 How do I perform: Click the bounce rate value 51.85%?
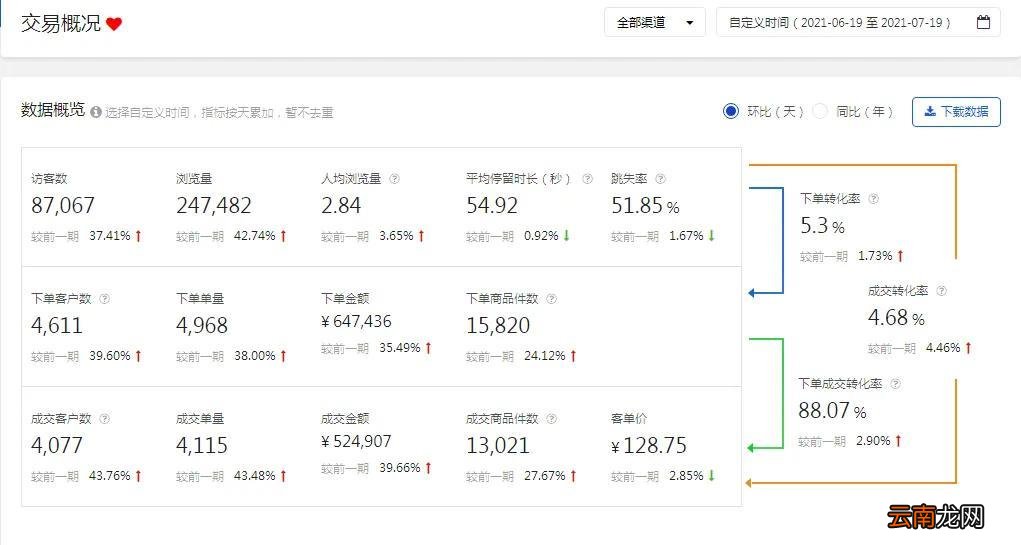pos(645,206)
